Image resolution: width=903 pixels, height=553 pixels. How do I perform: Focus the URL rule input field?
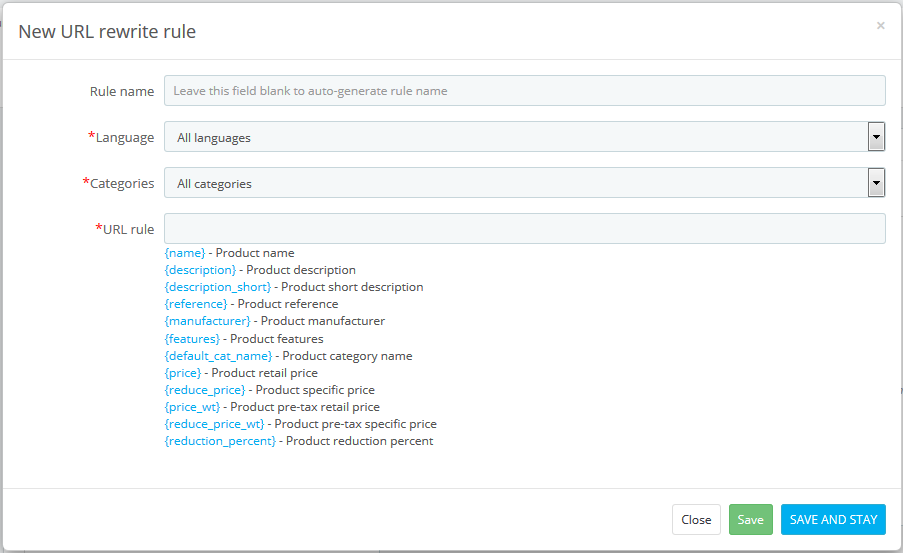(x=524, y=228)
